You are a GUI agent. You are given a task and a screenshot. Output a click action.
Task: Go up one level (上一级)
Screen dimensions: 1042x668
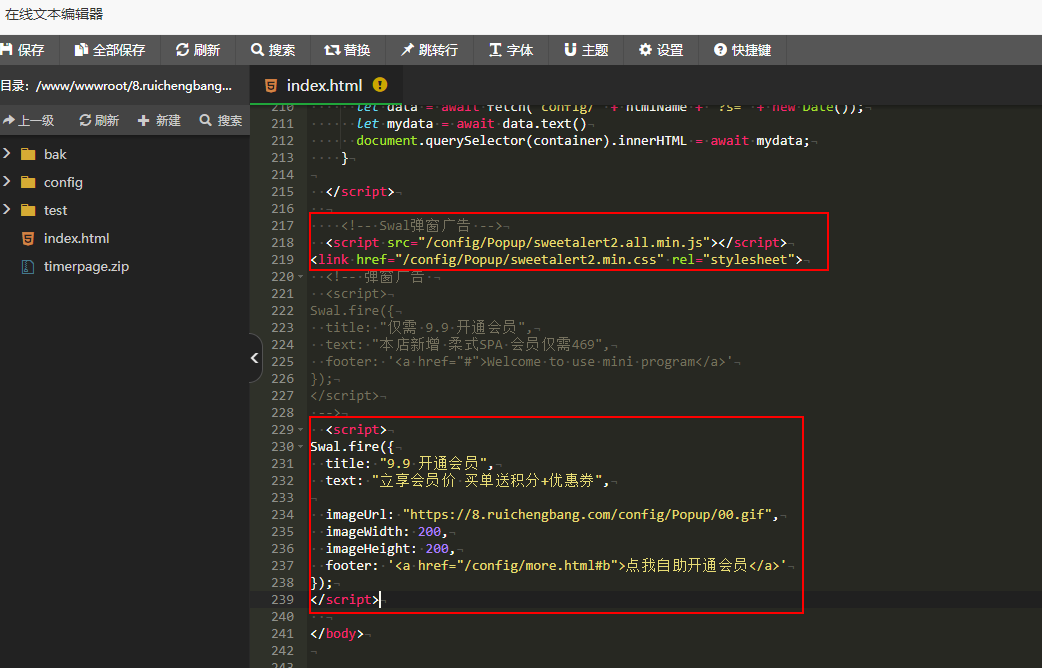[x=28, y=120]
